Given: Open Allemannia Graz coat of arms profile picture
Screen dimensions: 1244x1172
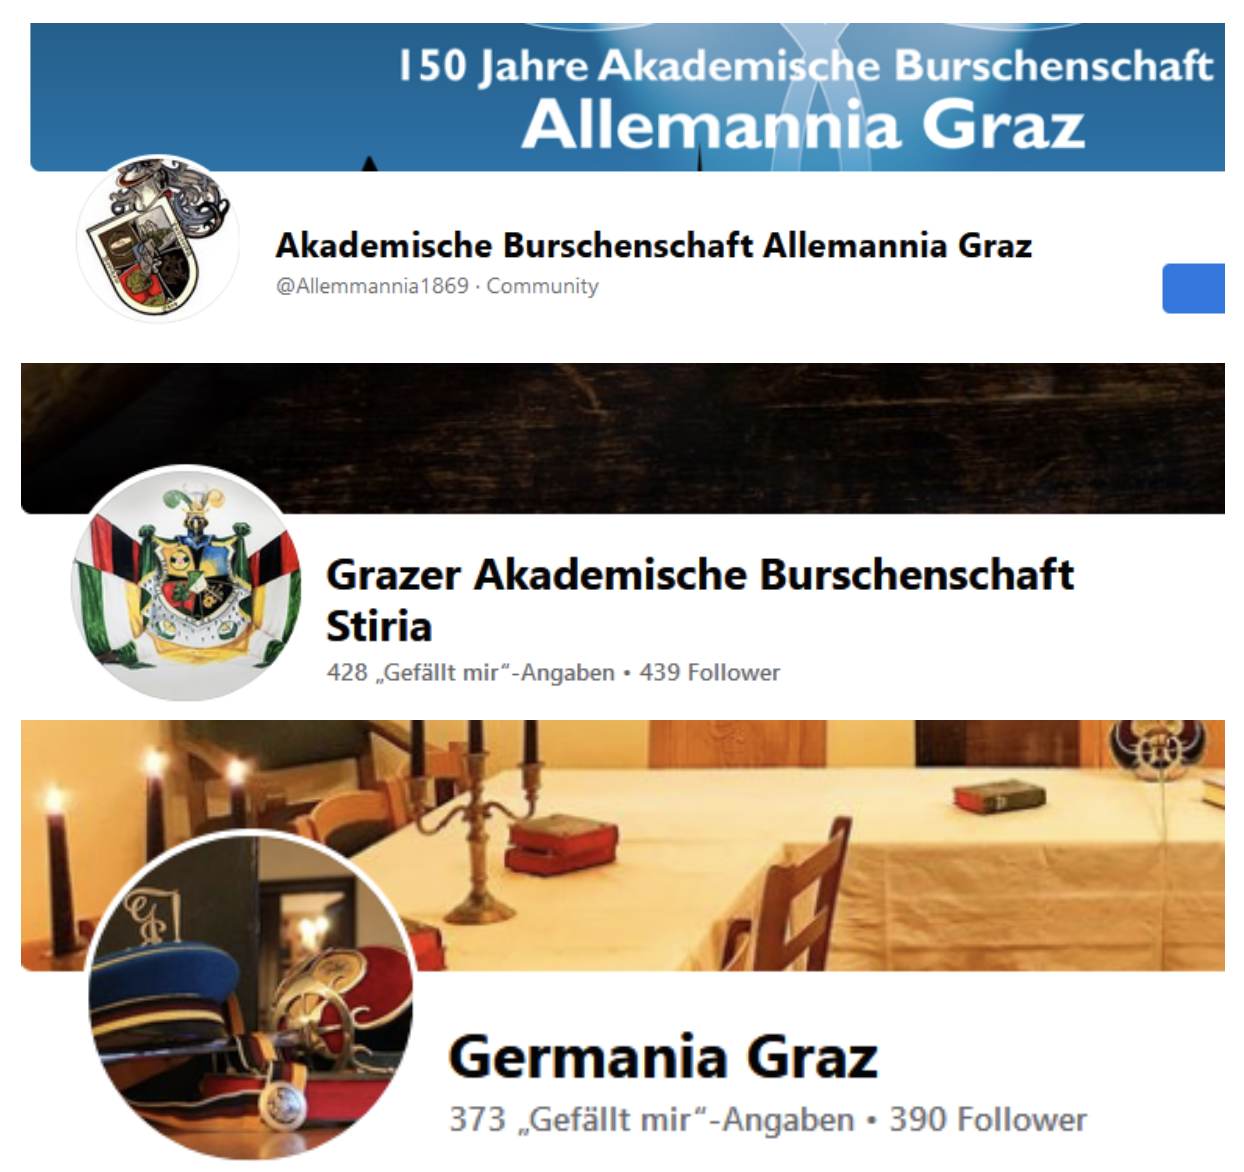Looking at the screenshot, I should click(x=158, y=239).
